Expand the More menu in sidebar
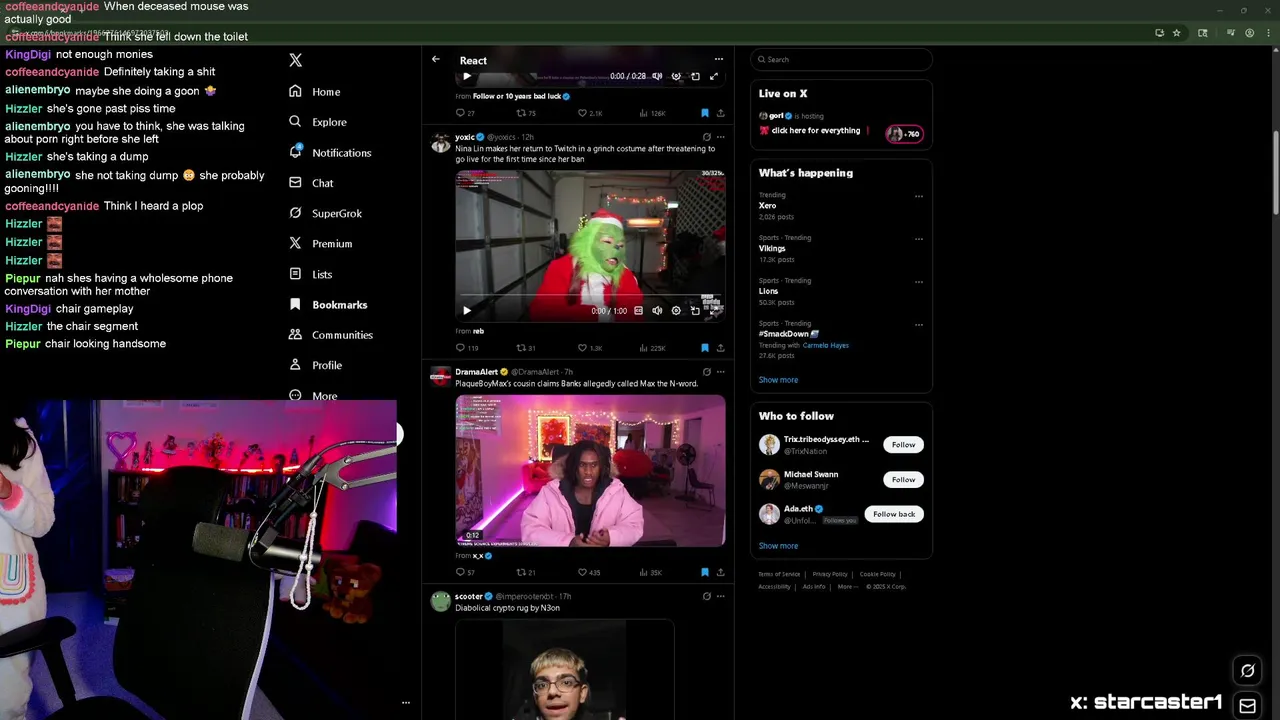The image size is (1280, 720). click(313, 396)
